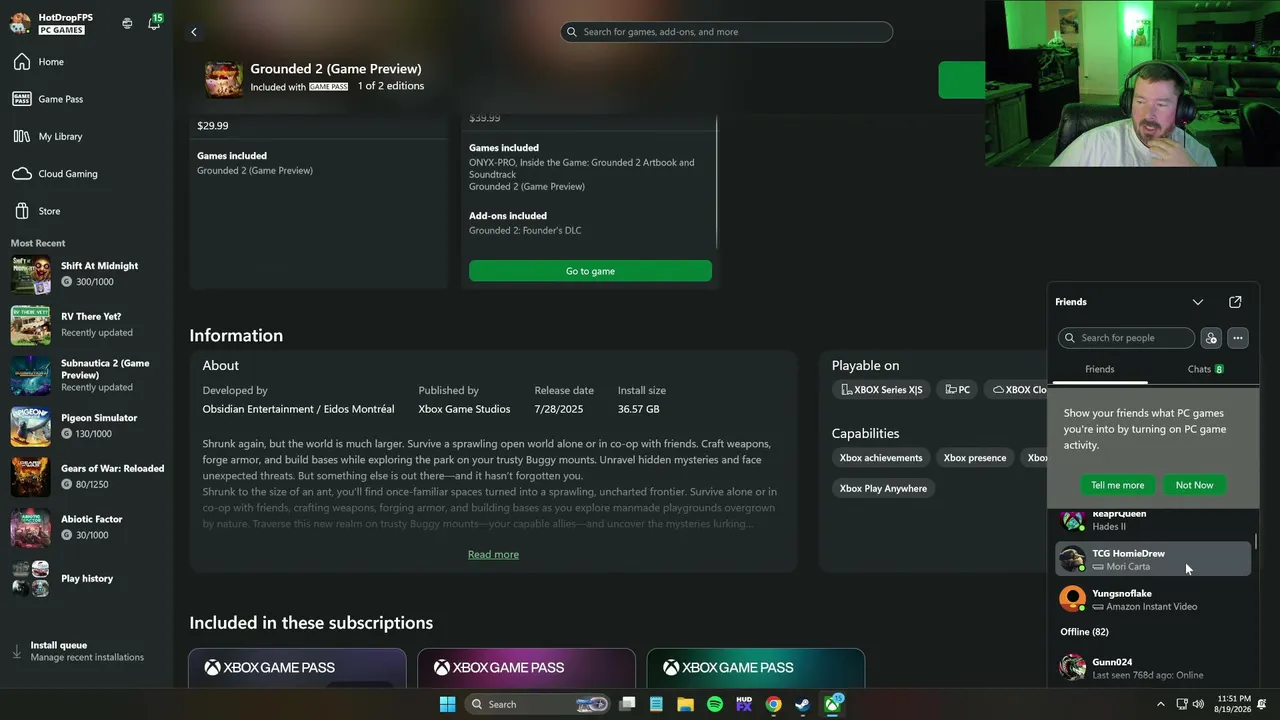Expand description with Read more
This screenshot has width=1280, height=720.
coord(493,555)
